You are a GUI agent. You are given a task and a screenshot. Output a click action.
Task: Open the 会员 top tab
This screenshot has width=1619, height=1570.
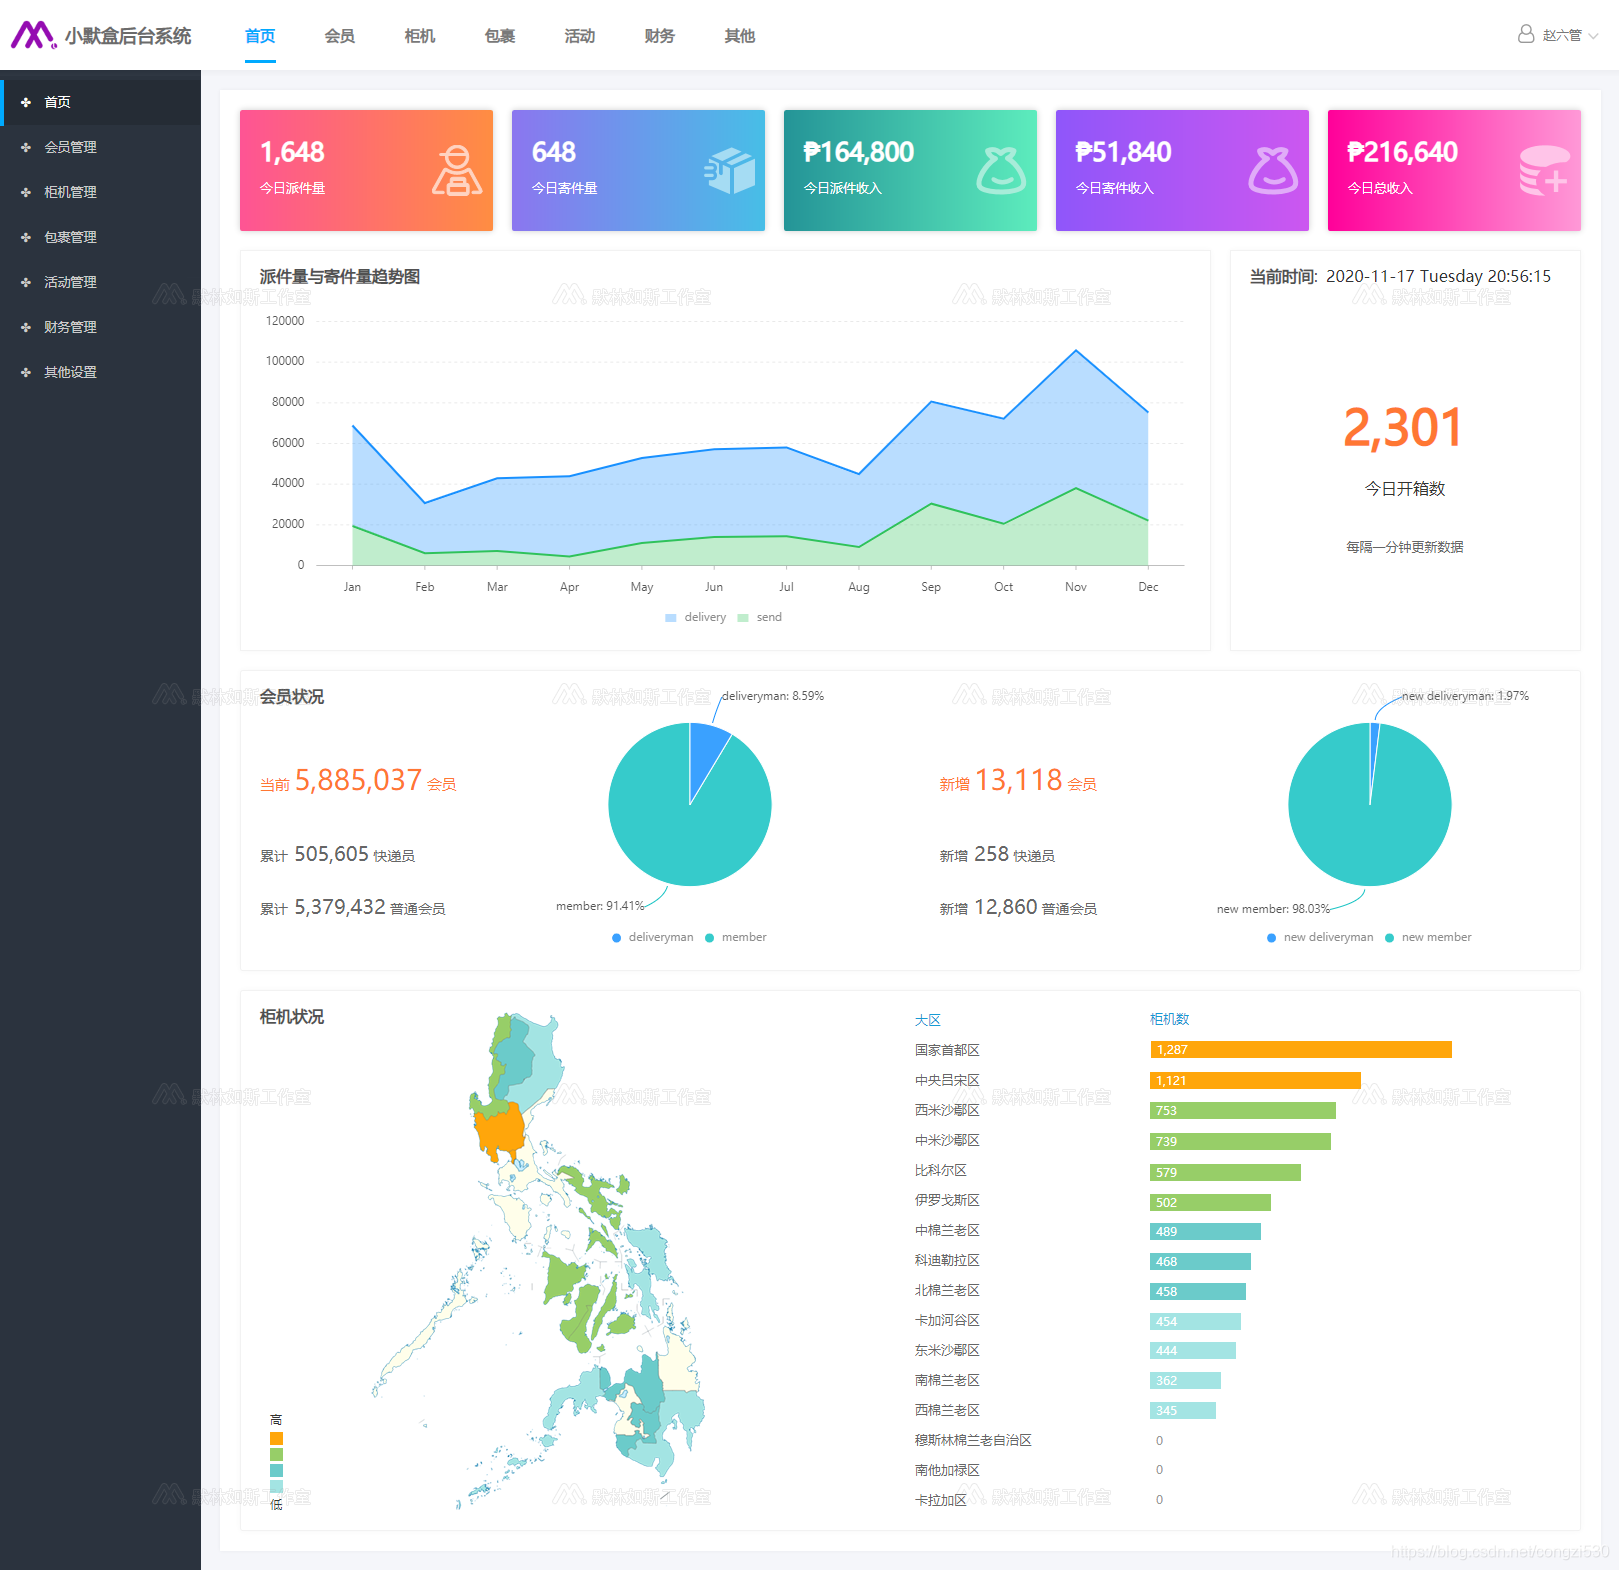coord(340,36)
